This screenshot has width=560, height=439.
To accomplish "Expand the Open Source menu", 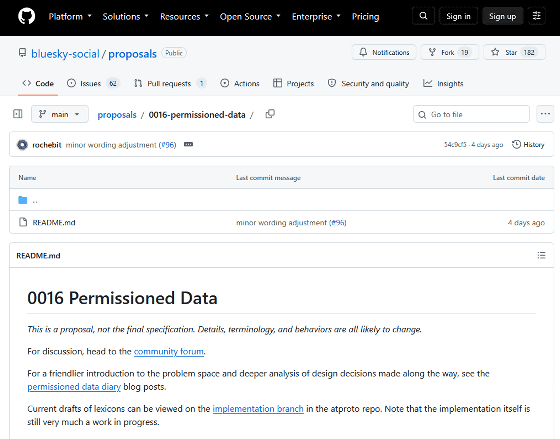I will [250, 16].
